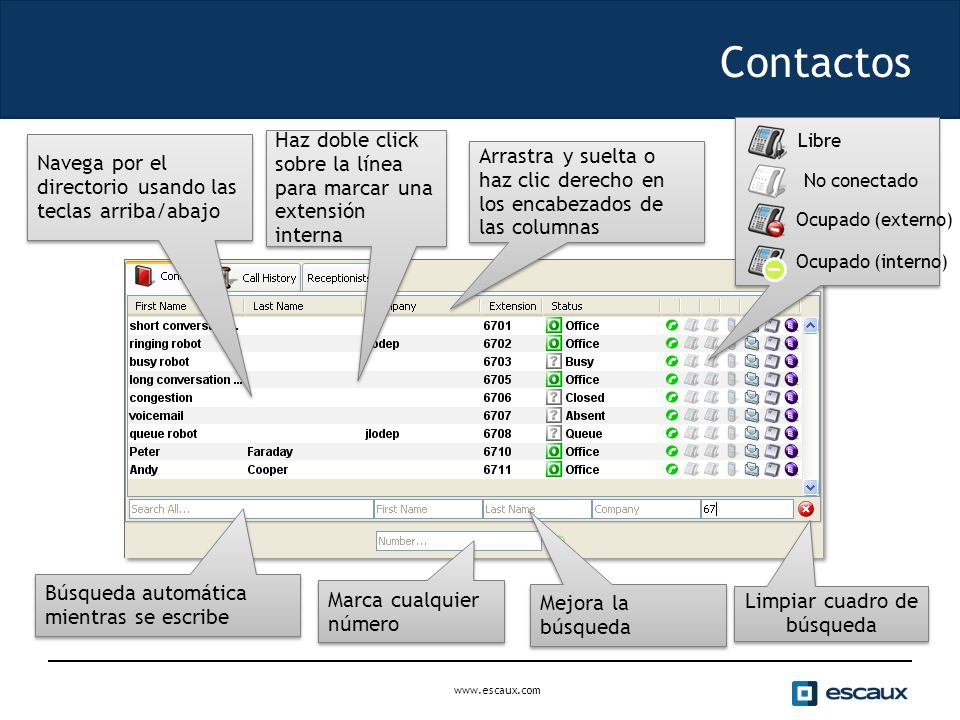The image size is (960, 720).
Task: Sort by the Extension column header
Action: pos(512,306)
